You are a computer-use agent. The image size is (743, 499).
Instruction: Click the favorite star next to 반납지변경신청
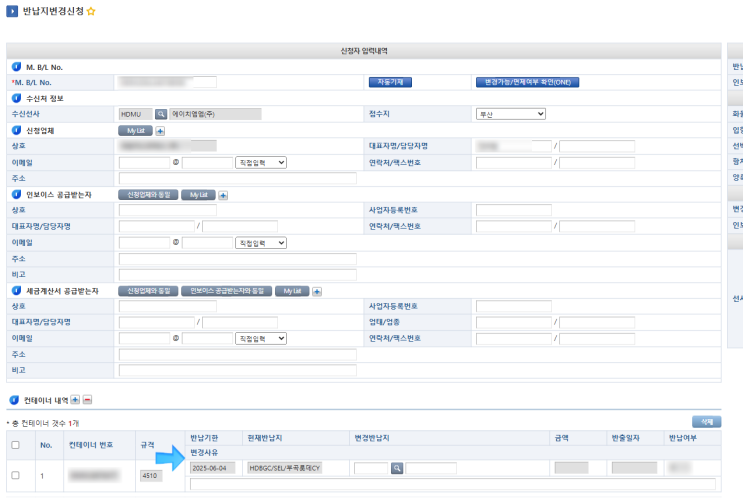click(x=91, y=11)
